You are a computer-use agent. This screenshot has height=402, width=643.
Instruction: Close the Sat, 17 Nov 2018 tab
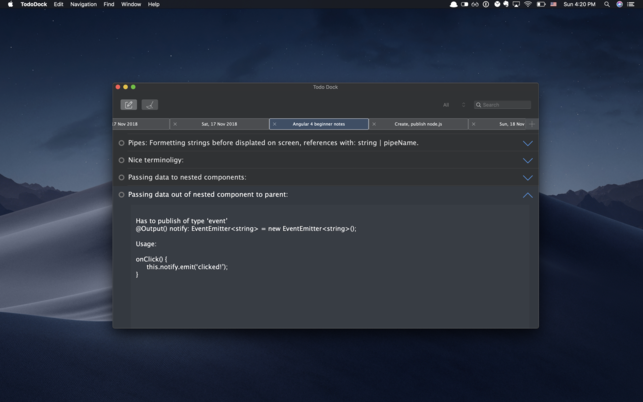click(x=175, y=124)
